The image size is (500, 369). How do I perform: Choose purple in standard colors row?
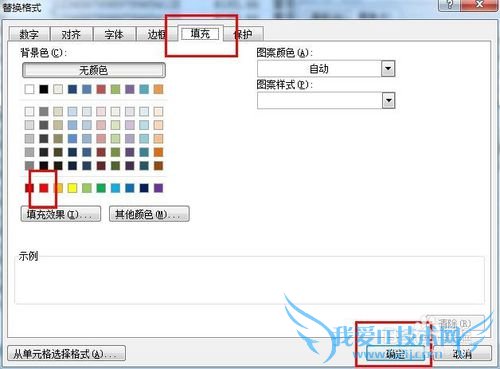coord(158,188)
